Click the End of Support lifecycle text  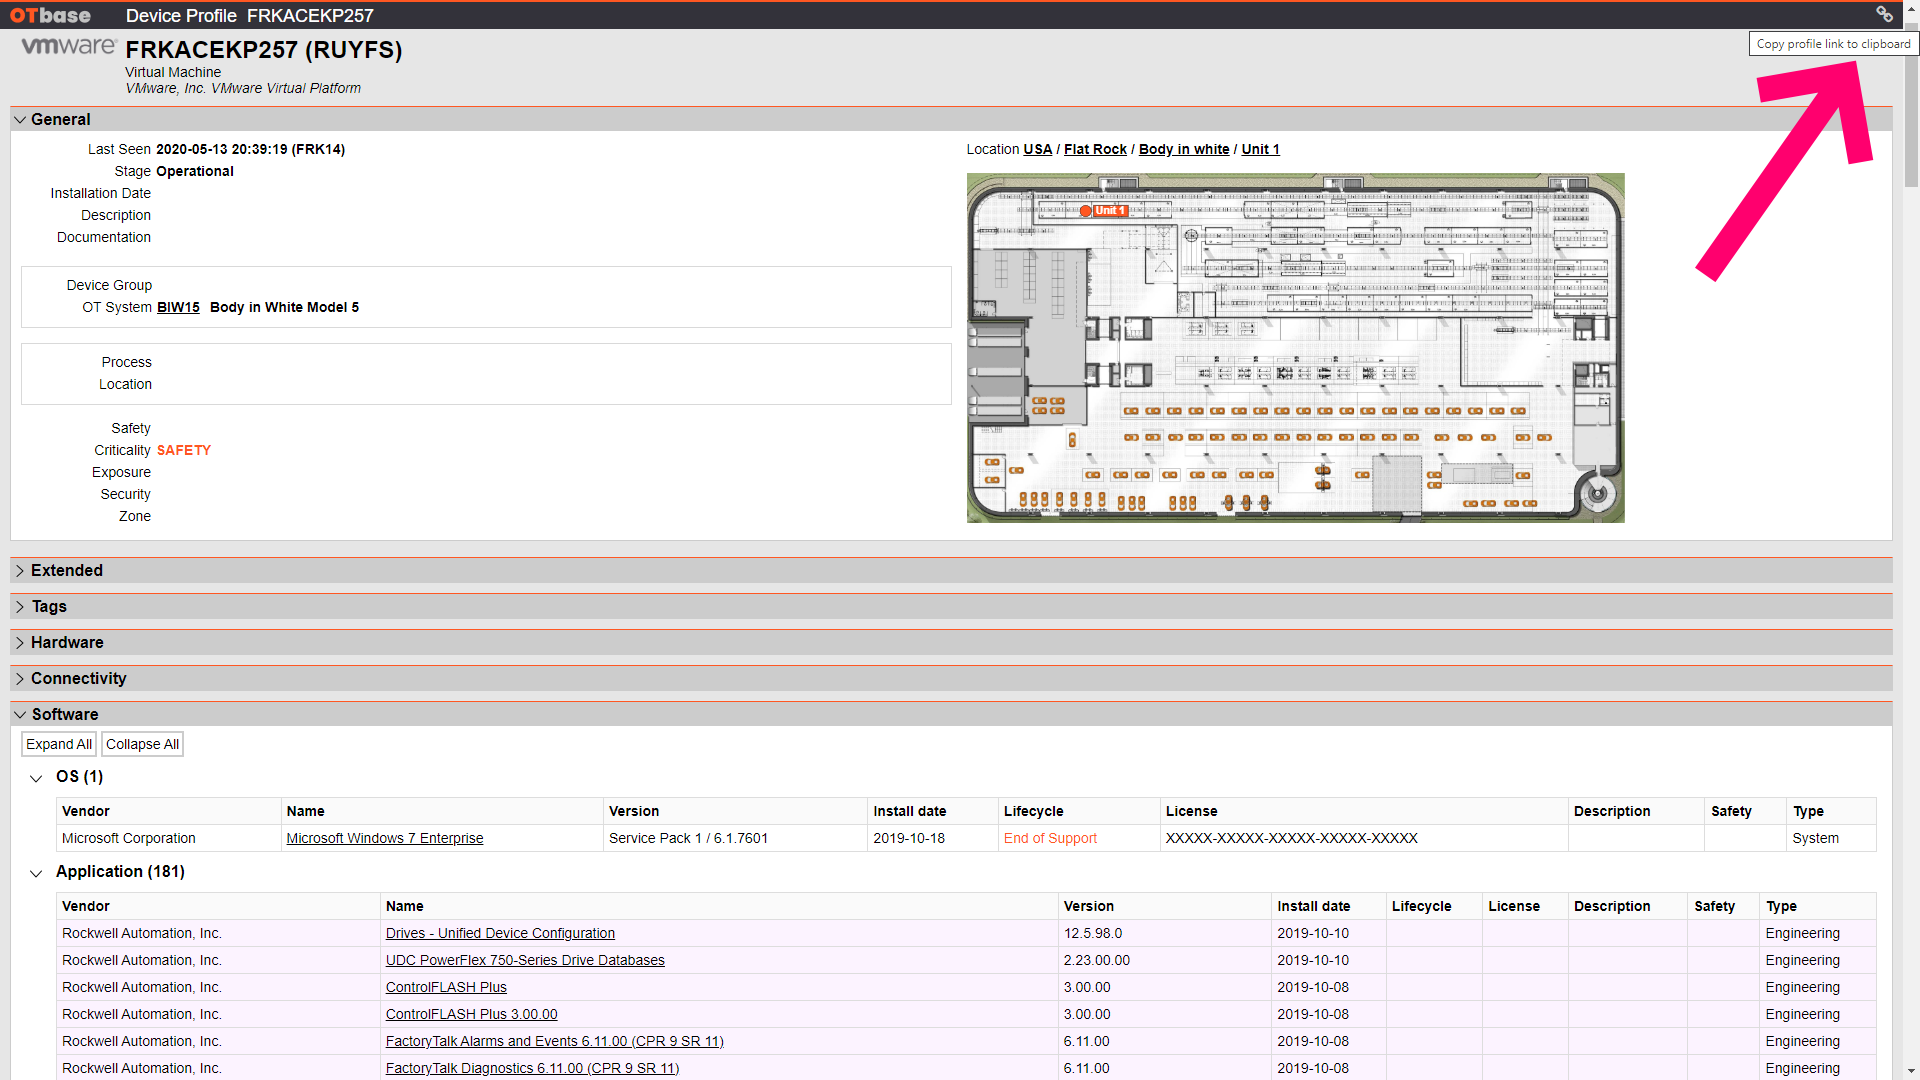click(1050, 838)
